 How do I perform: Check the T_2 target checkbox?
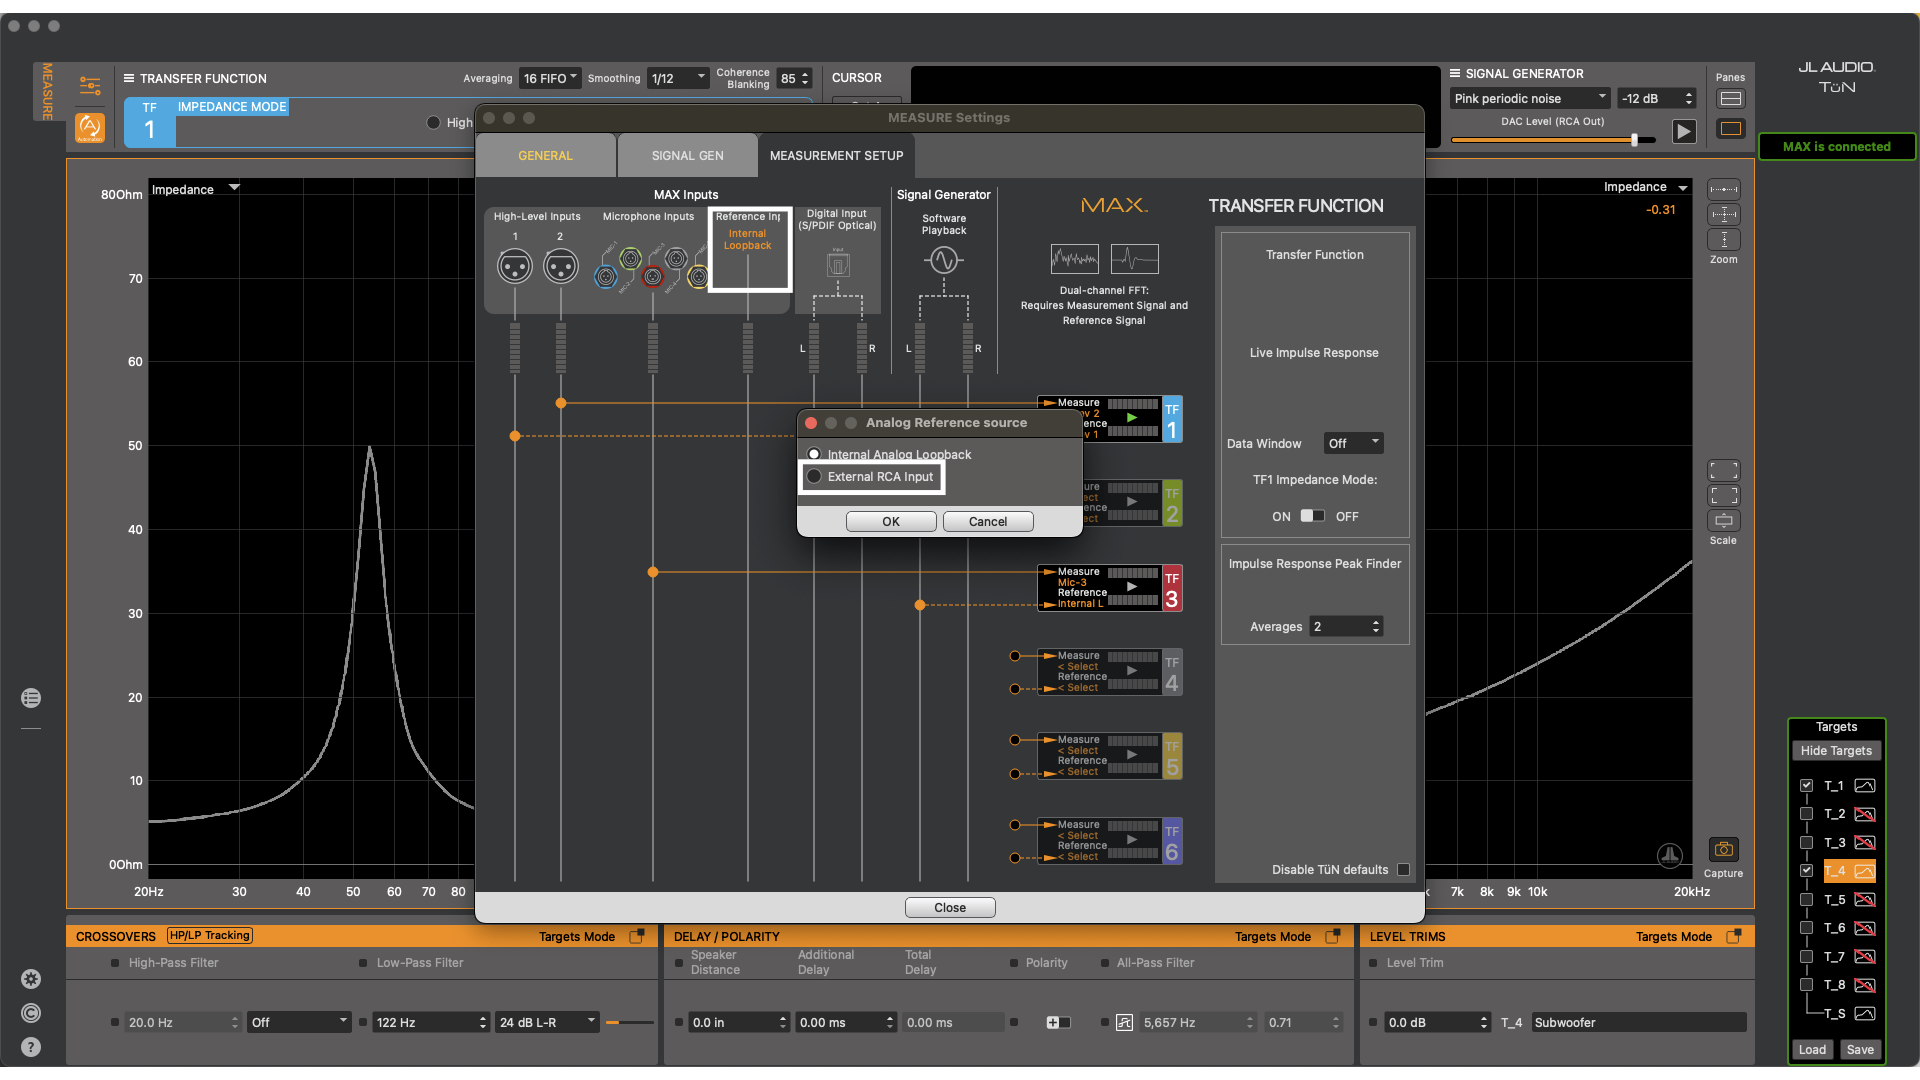(x=1806, y=814)
